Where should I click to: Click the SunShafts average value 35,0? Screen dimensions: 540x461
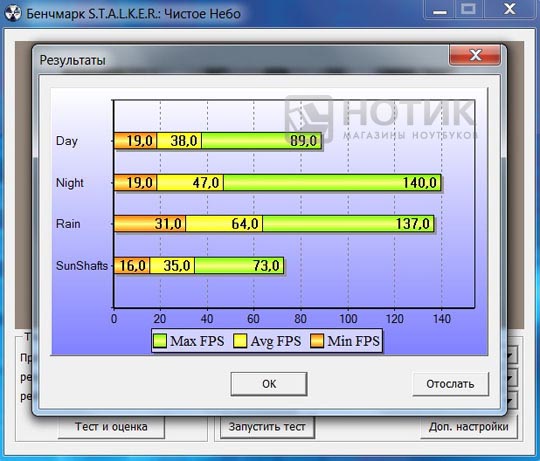coord(177,265)
